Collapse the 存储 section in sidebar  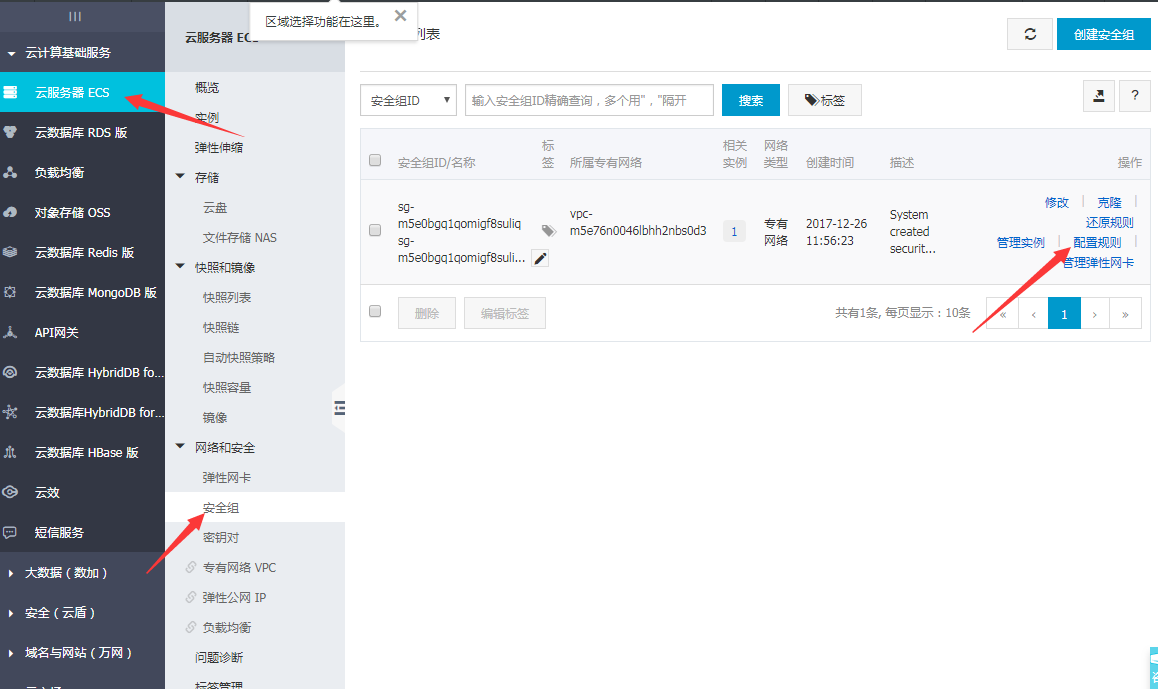181,177
